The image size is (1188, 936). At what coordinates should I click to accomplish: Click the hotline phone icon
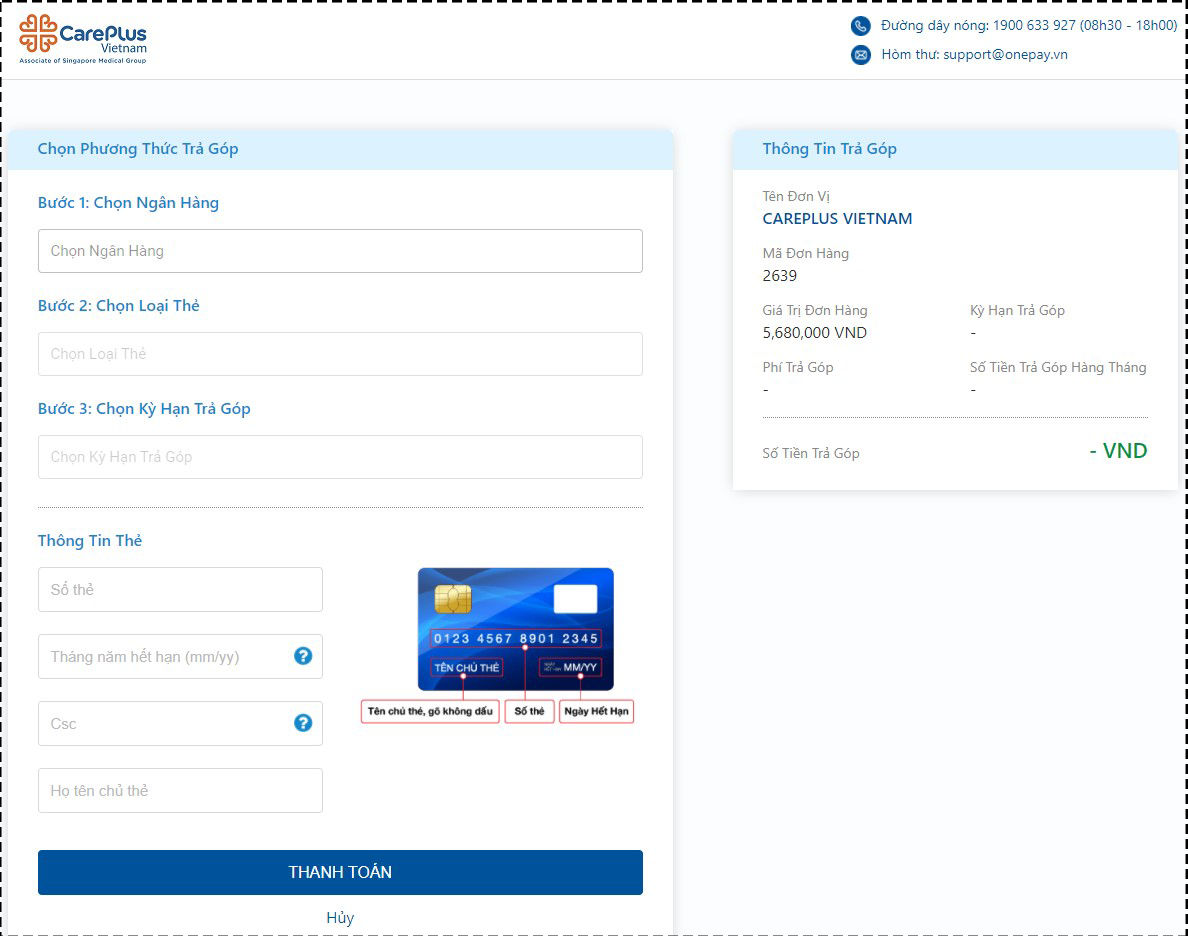tap(861, 26)
